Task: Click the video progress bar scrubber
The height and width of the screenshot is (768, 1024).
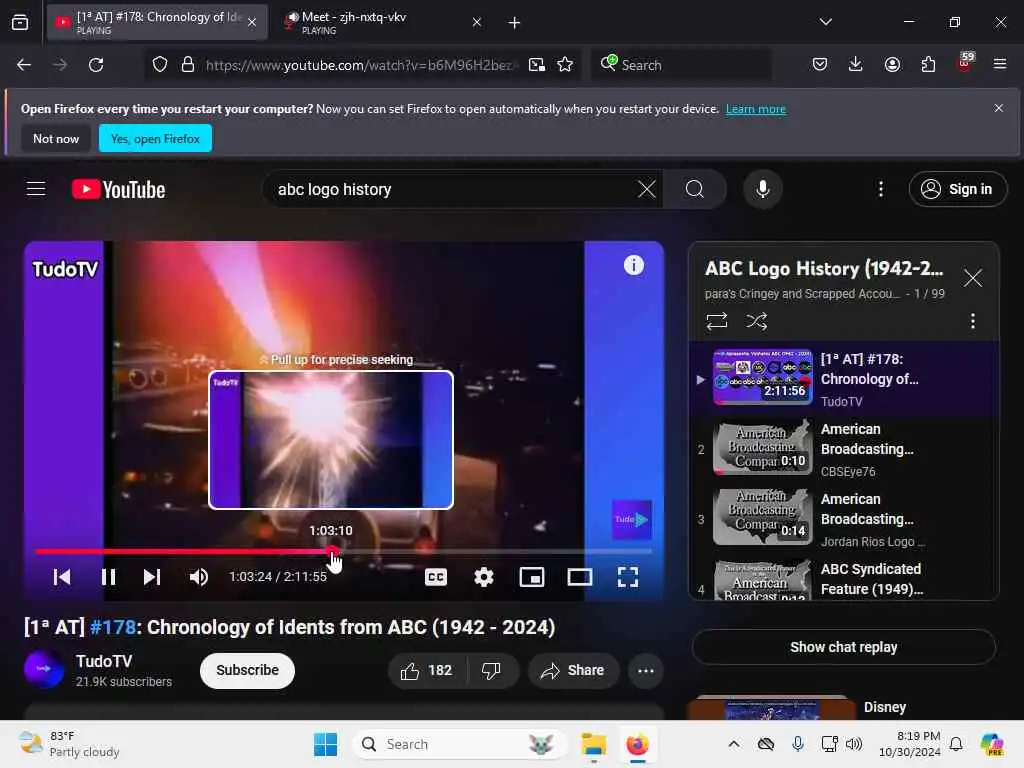Action: pyautogui.click(x=333, y=552)
